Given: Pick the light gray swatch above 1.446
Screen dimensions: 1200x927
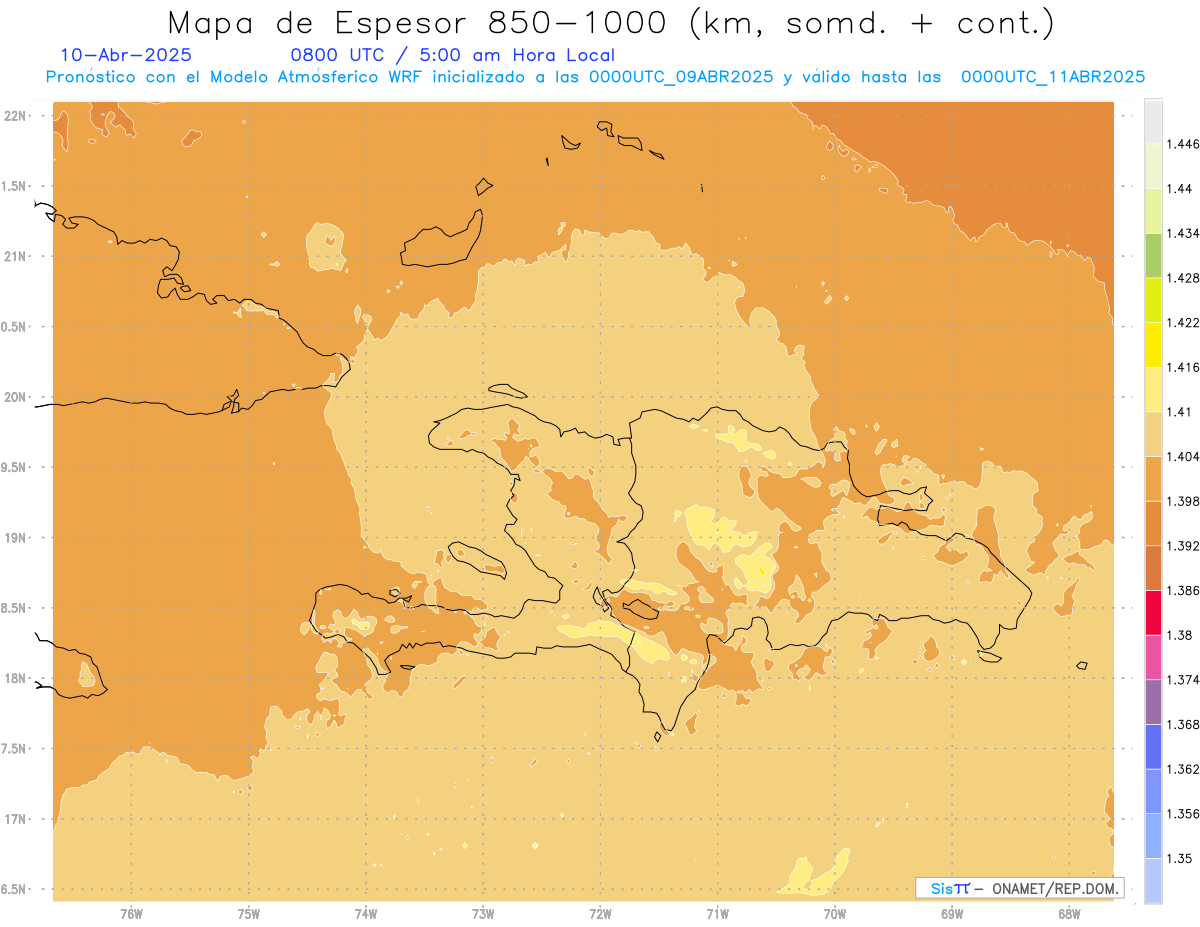Looking at the screenshot, I should [x=1153, y=122].
